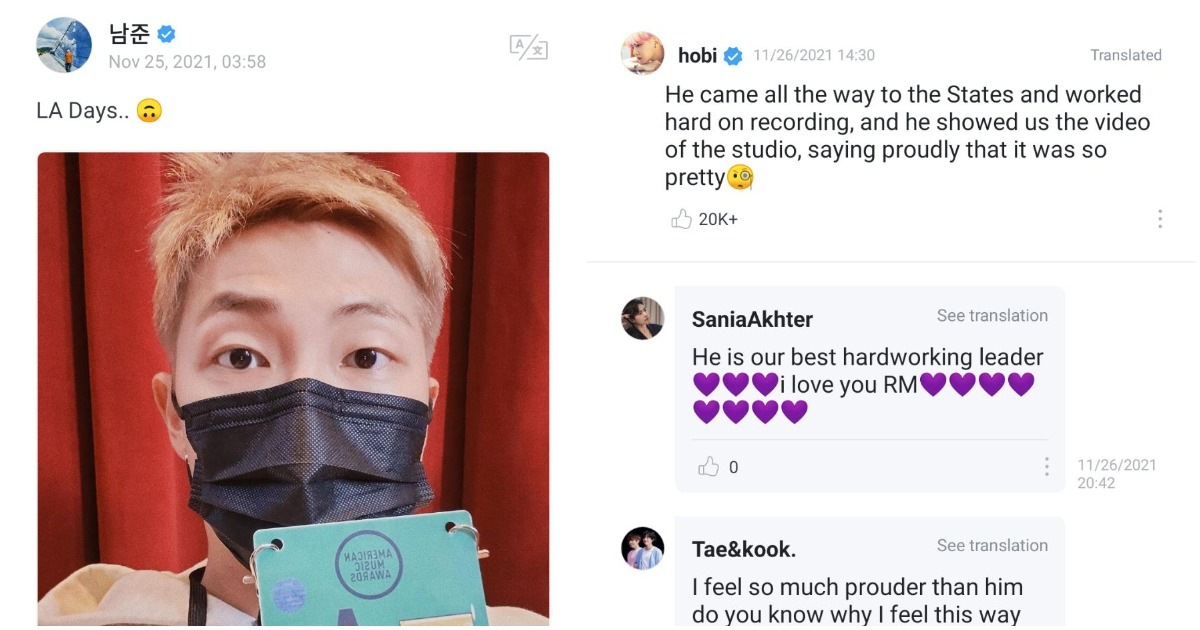Like hobi's comment with thumbs up

click(x=682, y=219)
